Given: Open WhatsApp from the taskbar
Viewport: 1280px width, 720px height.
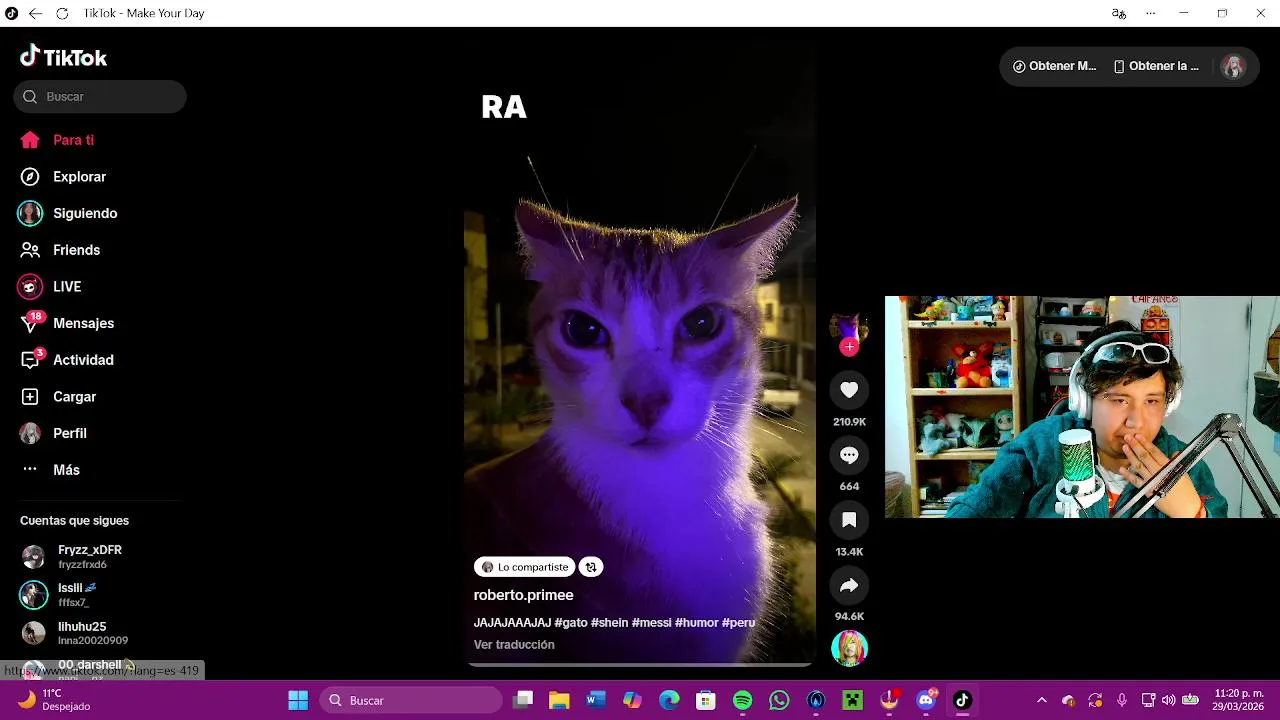Looking at the screenshot, I should 779,700.
